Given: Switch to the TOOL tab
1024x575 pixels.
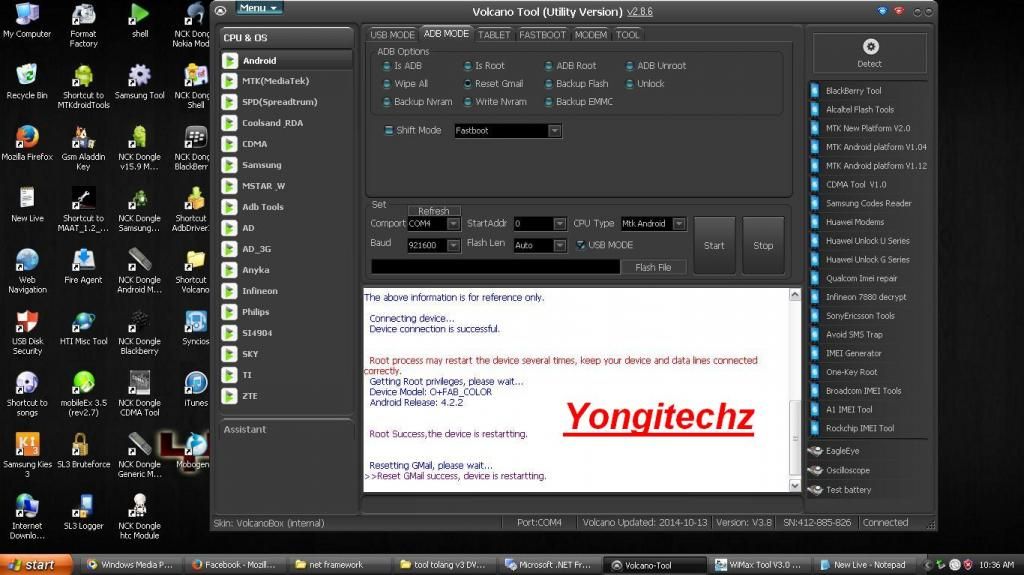Looking at the screenshot, I should [x=628, y=35].
